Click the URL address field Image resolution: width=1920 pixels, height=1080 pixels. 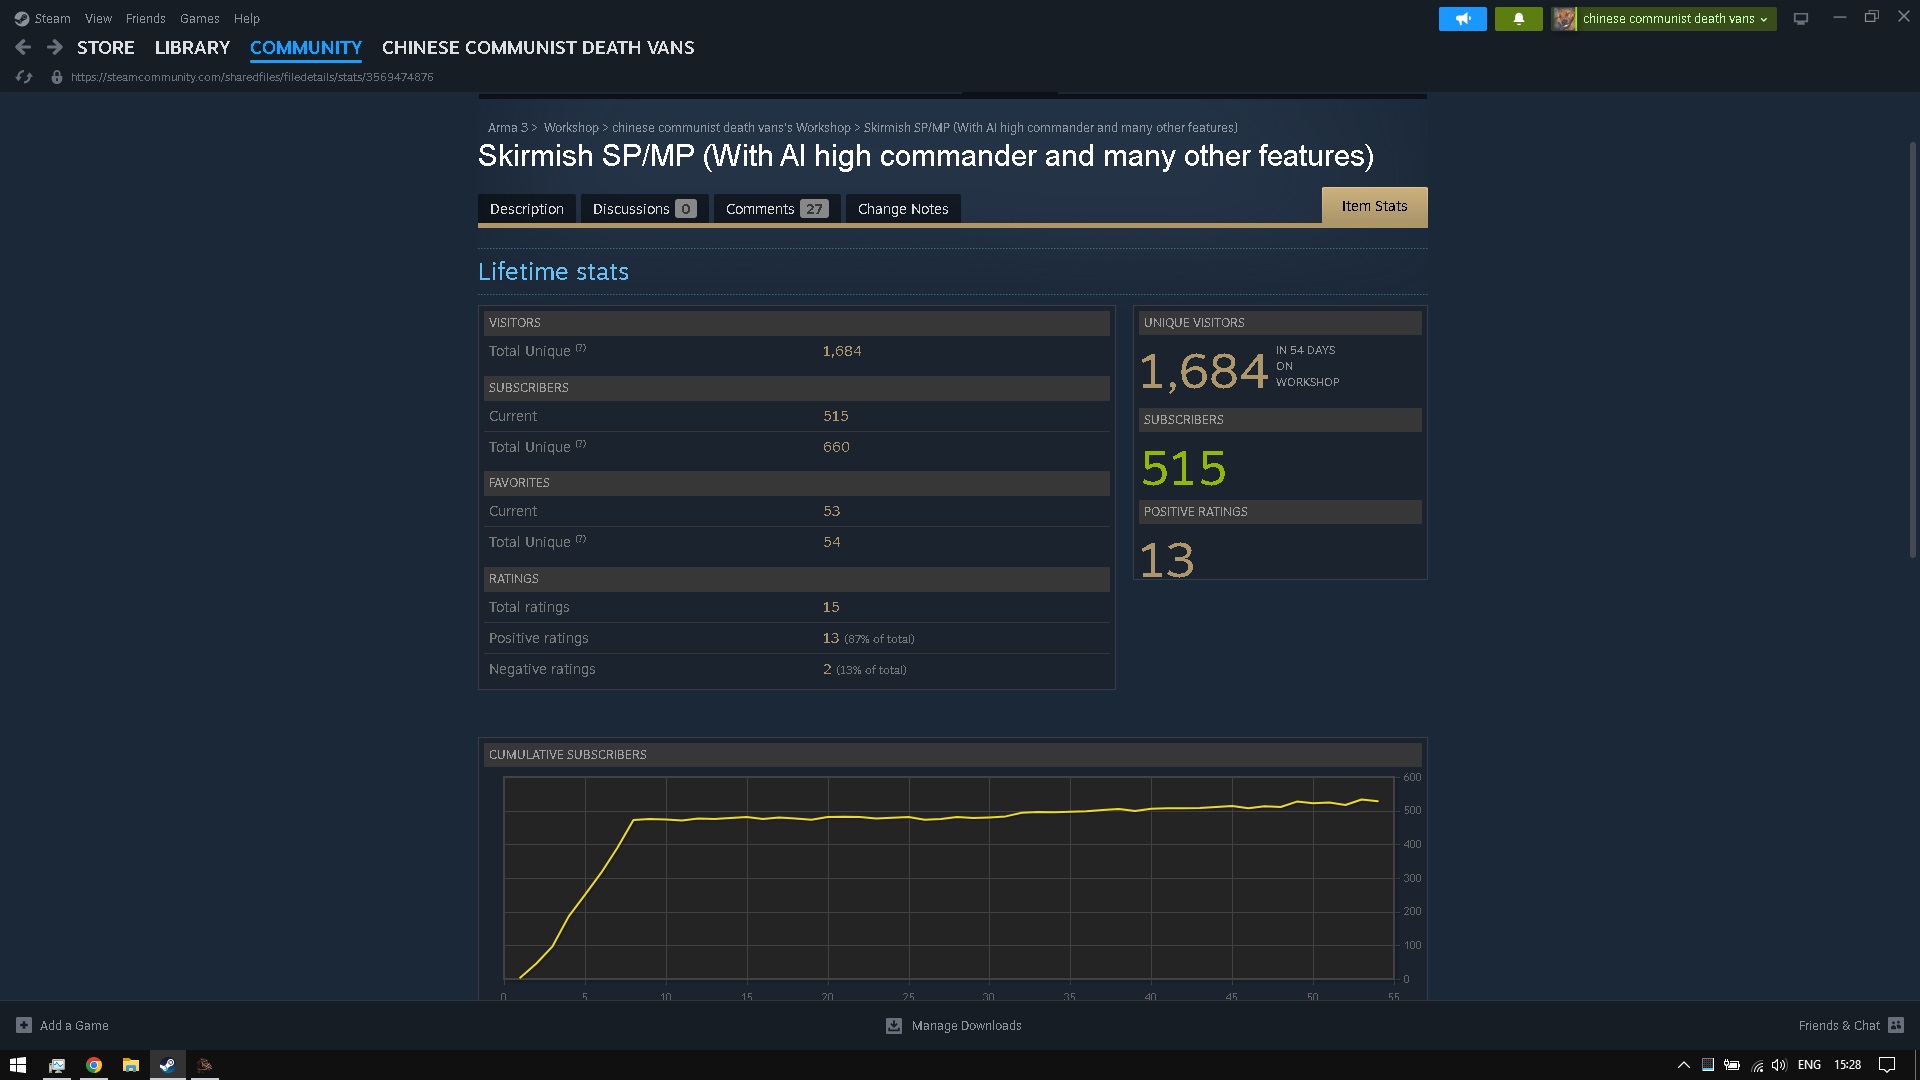pyautogui.click(x=252, y=77)
